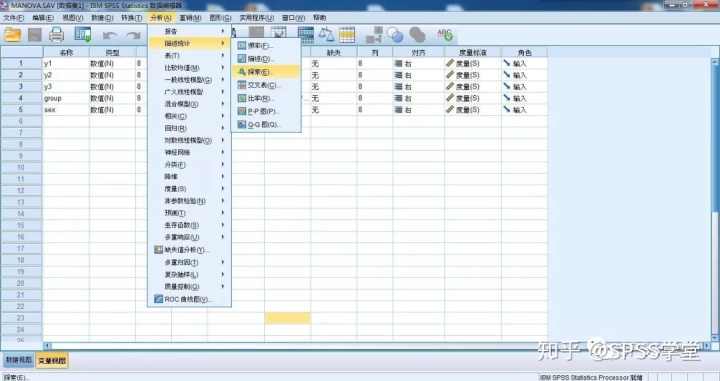Click the vertical scrollbar on right edge
This screenshot has width=720, height=381.
tap(714, 200)
